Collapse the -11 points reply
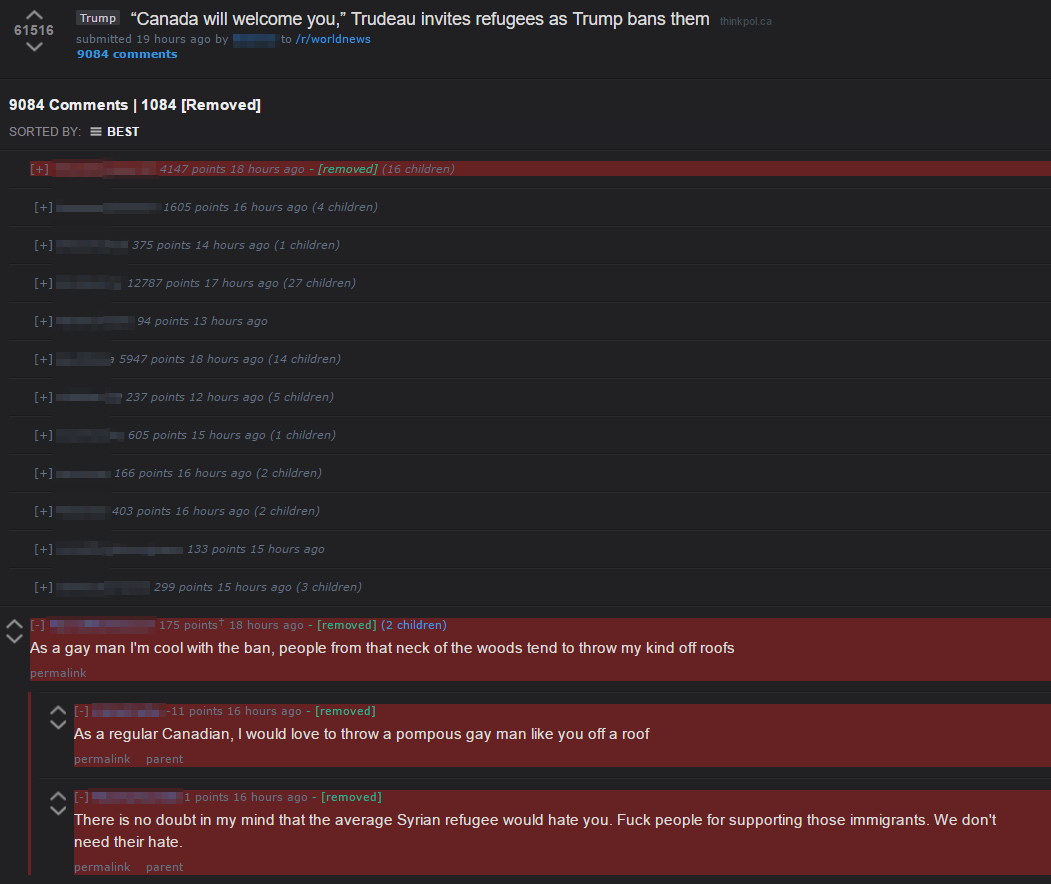Image resolution: width=1051 pixels, height=884 pixels. [82, 710]
